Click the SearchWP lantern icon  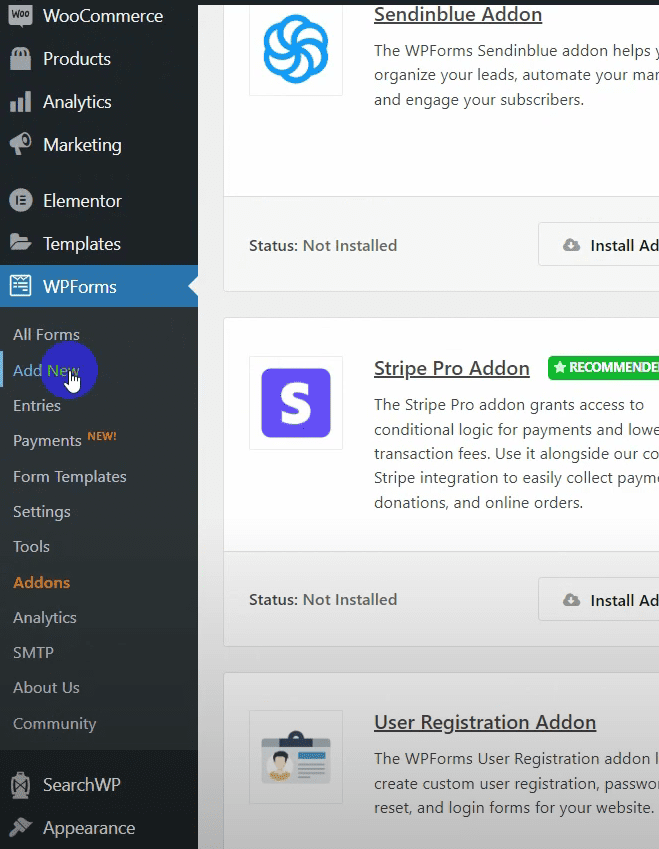[20, 785]
